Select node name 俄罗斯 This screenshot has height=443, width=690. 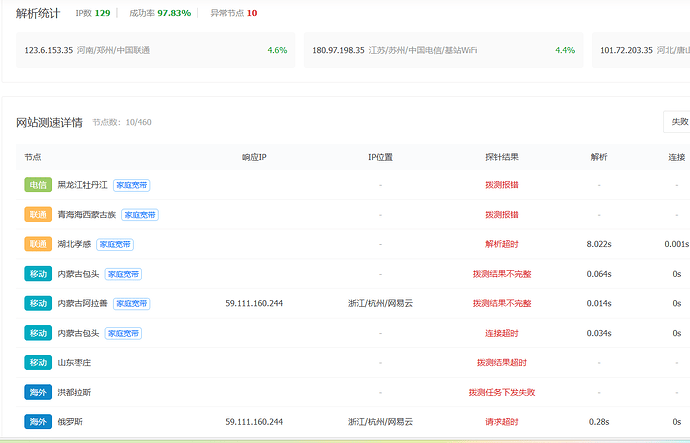[70, 422]
